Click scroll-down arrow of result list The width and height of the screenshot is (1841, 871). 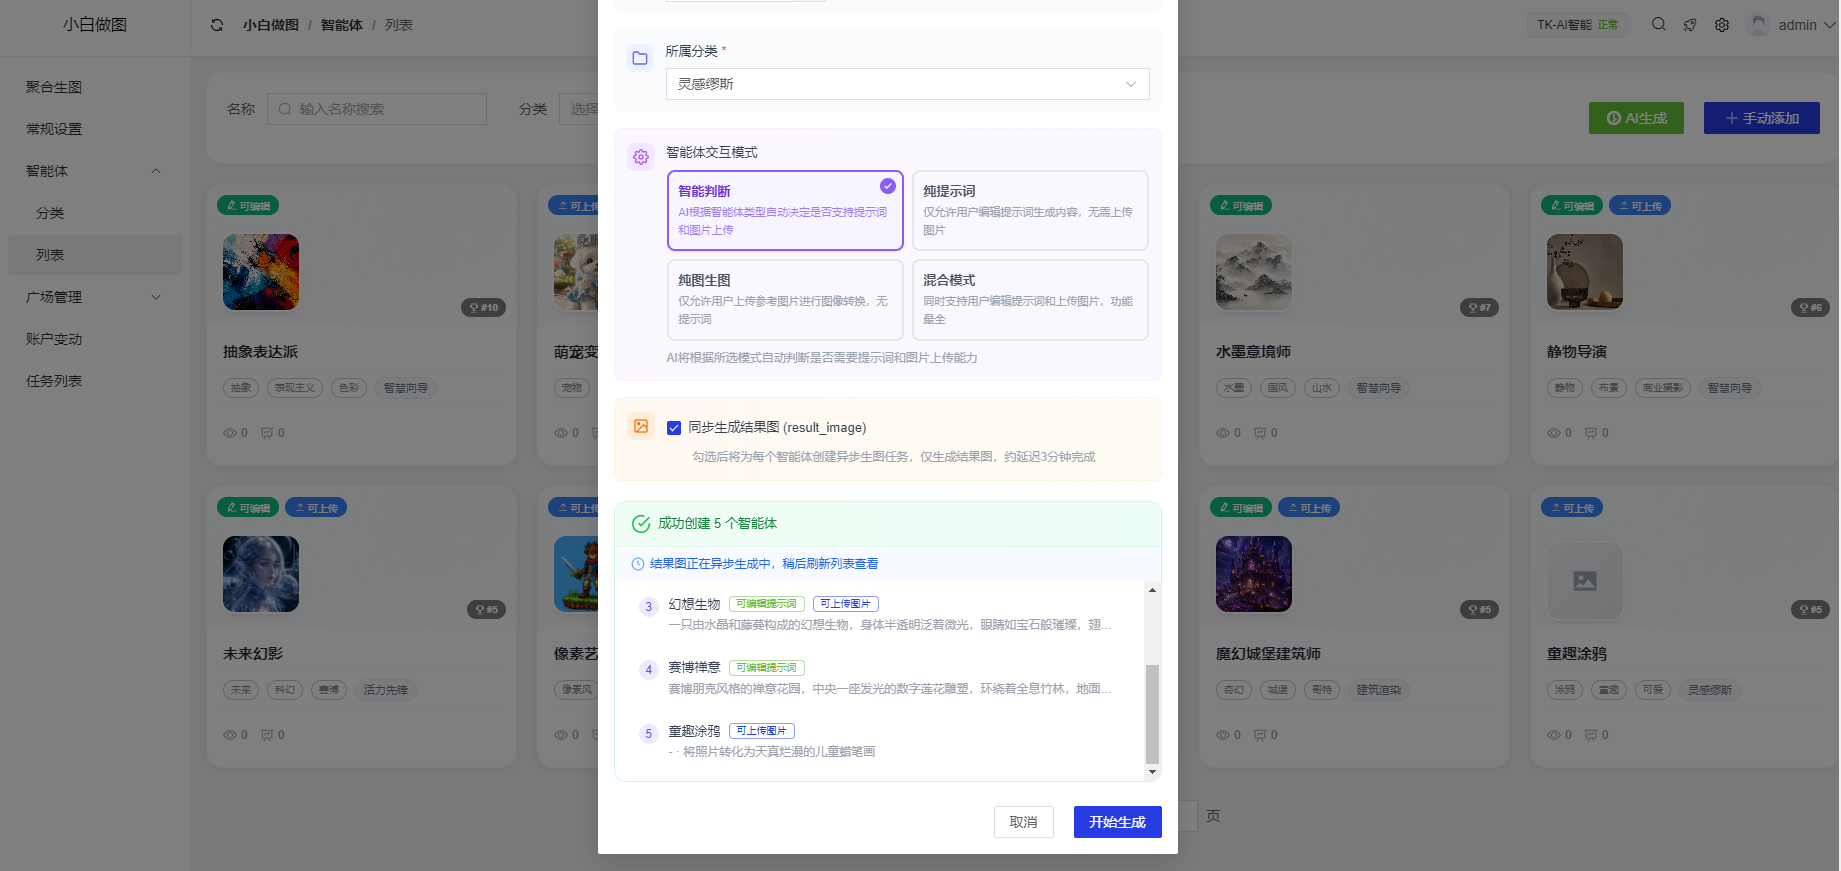pos(1152,772)
